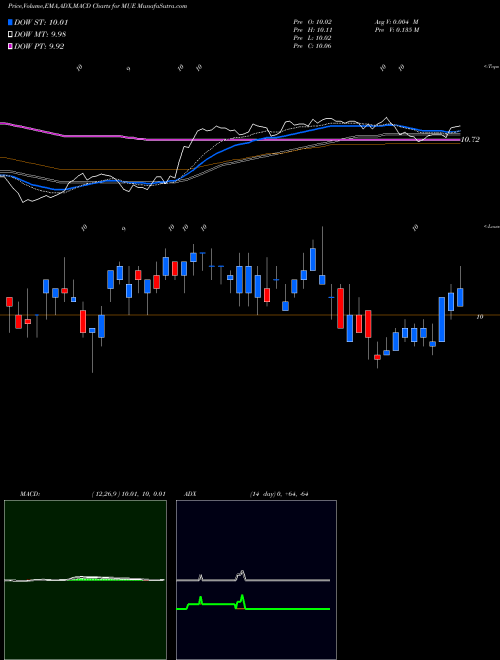Click the '<Tops' marker label
This screenshot has width=500, height=660.
pos(492,67)
